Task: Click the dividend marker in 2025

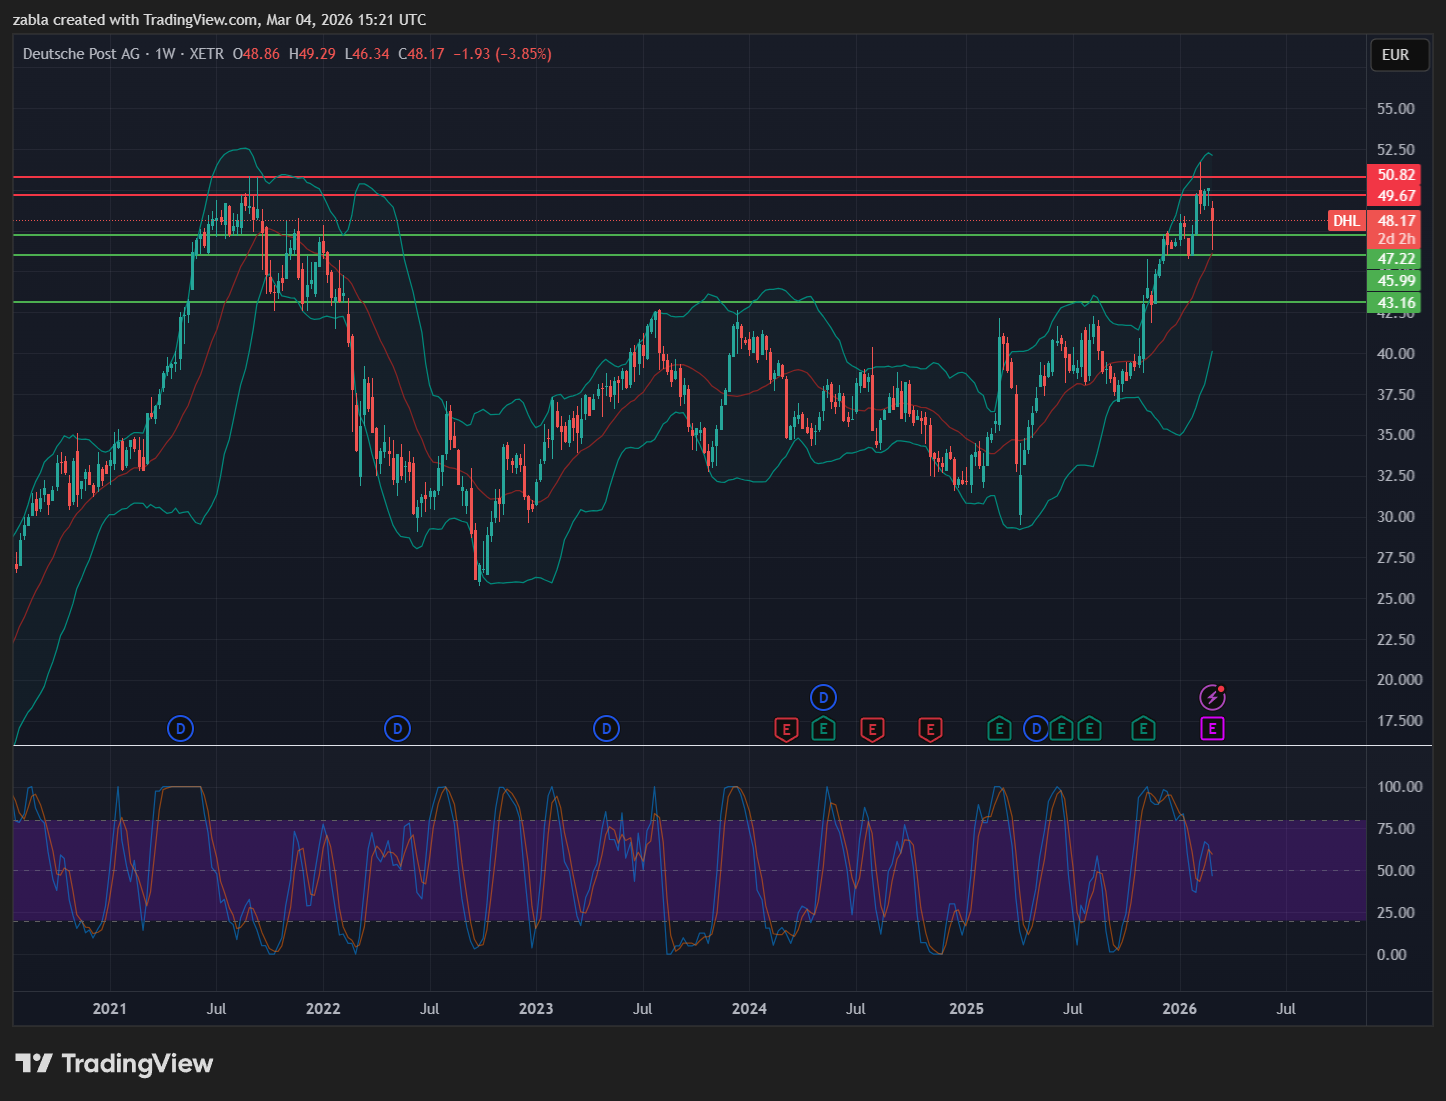Action: [x=1036, y=729]
